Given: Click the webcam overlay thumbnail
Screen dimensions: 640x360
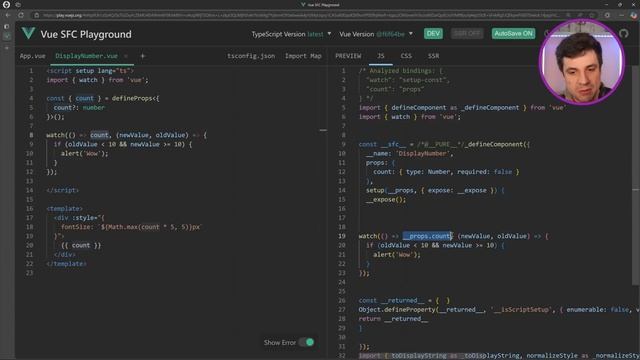Looking at the screenshot, I should [x=582, y=62].
